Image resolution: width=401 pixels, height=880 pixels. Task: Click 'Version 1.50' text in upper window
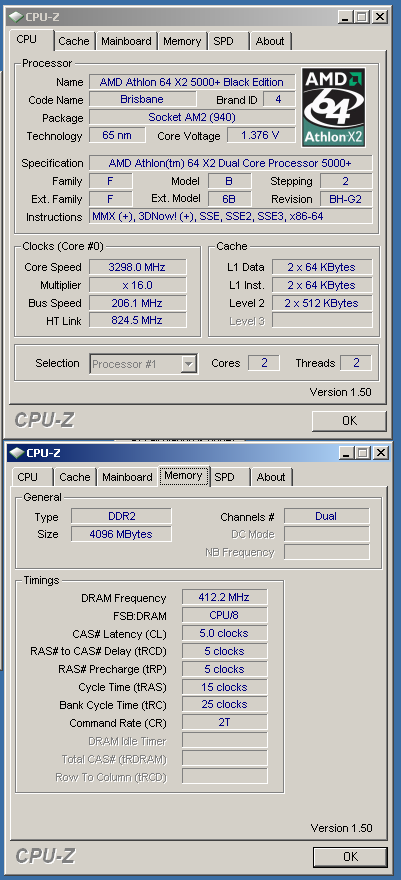pyautogui.click(x=340, y=392)
